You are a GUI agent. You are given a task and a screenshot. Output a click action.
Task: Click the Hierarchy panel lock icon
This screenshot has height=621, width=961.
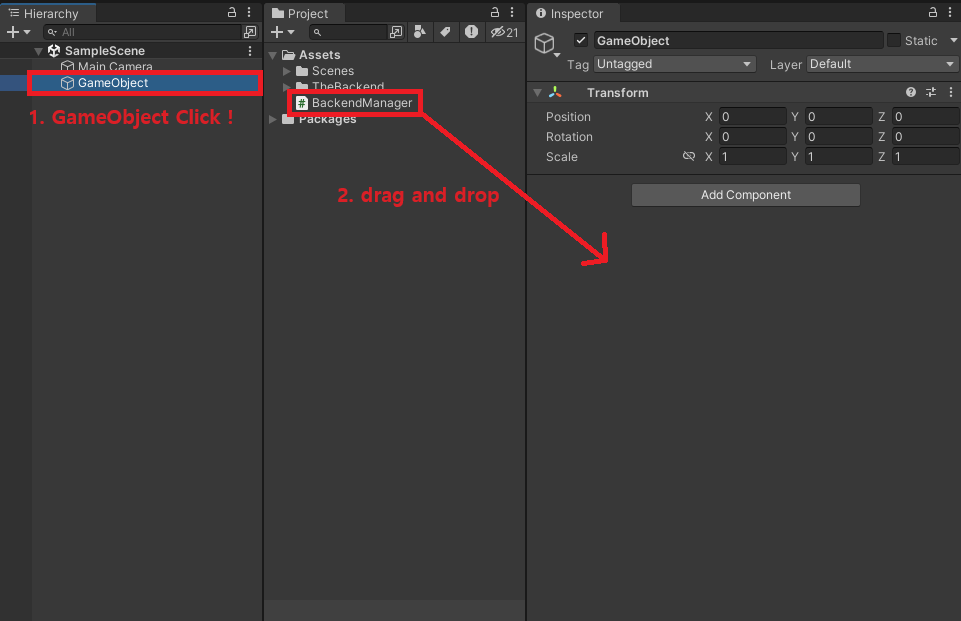[232, 12]
